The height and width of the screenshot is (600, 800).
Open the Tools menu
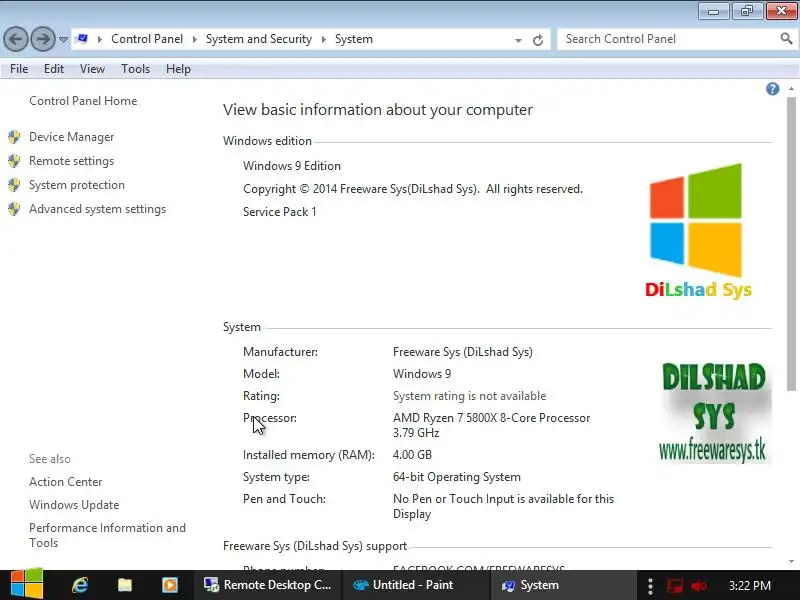pos(135,68)
